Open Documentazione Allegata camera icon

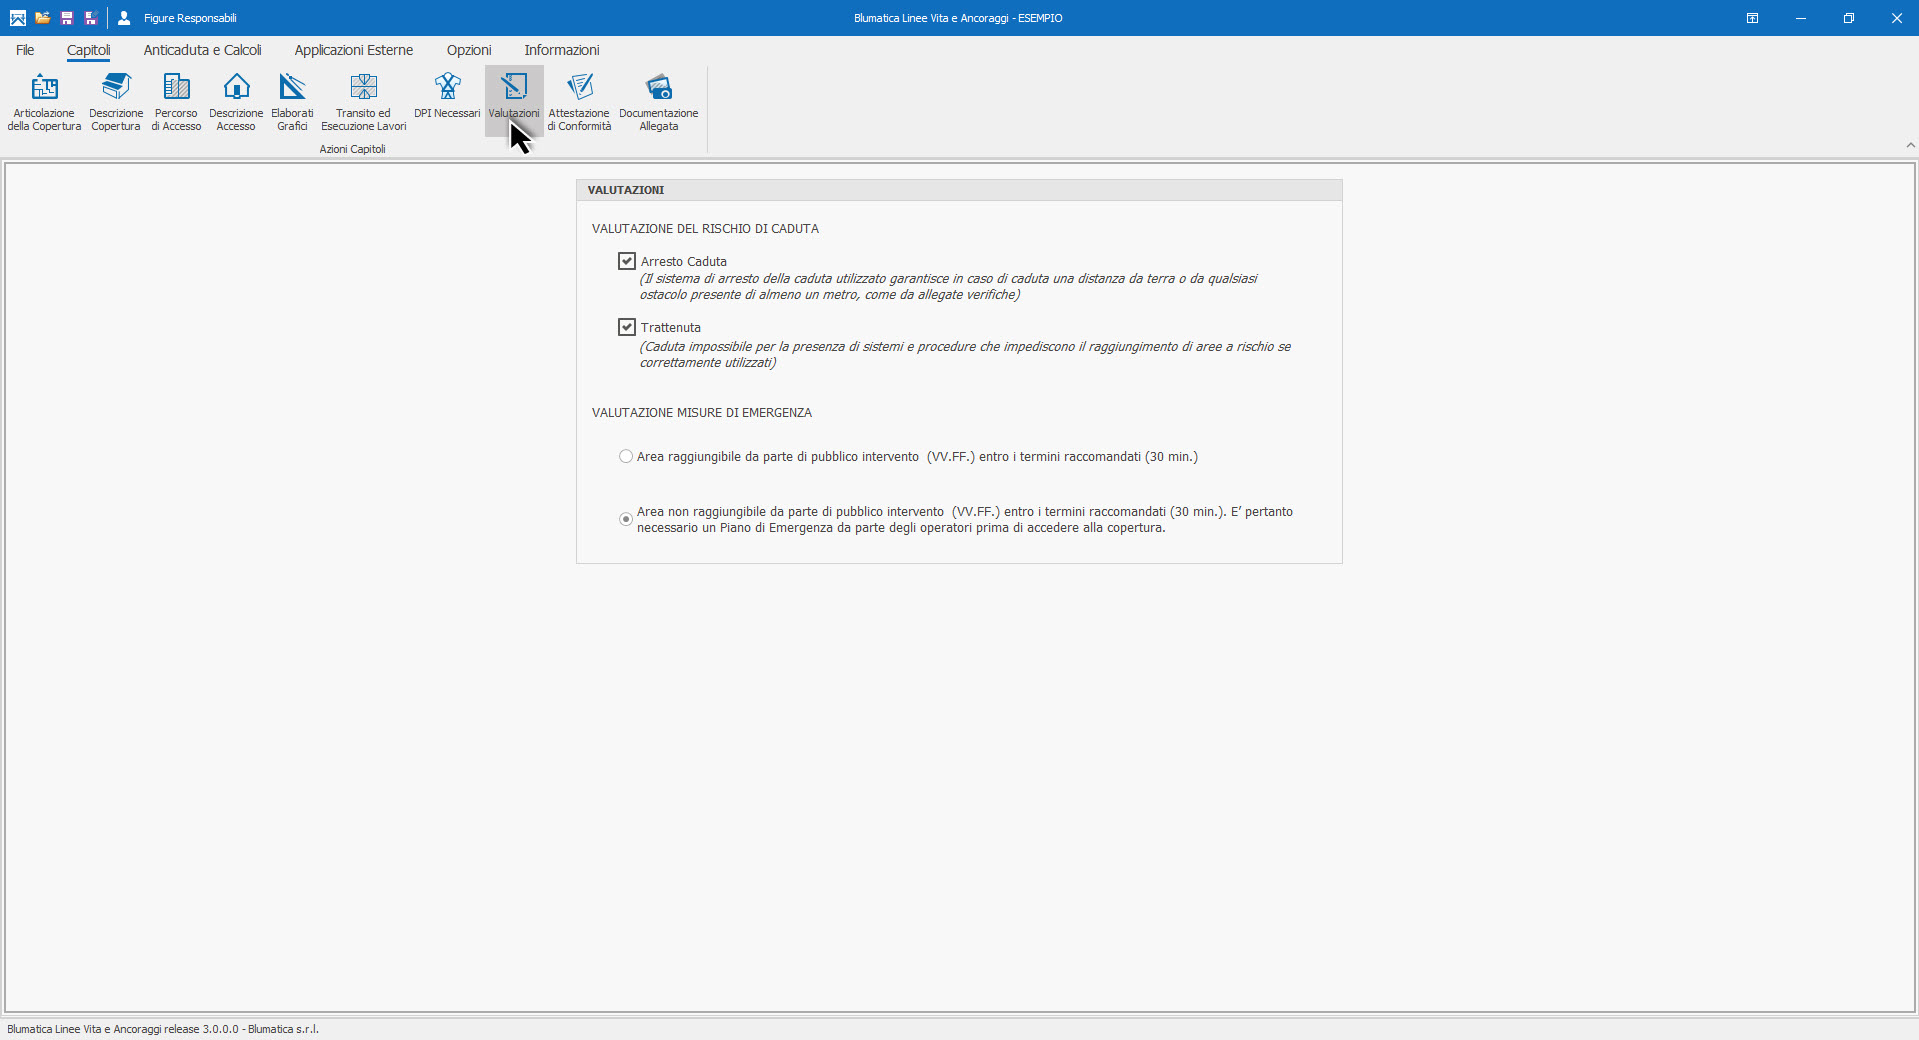658,101
